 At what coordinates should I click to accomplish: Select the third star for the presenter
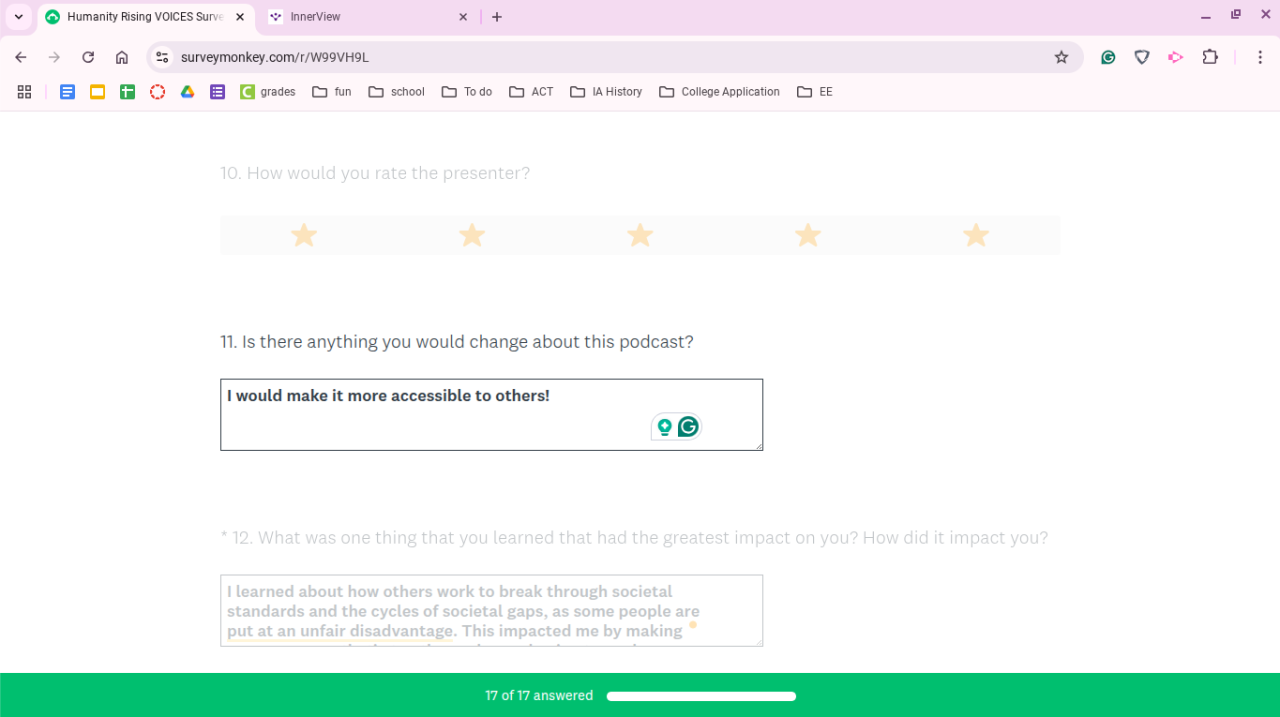tap(640, 235)
